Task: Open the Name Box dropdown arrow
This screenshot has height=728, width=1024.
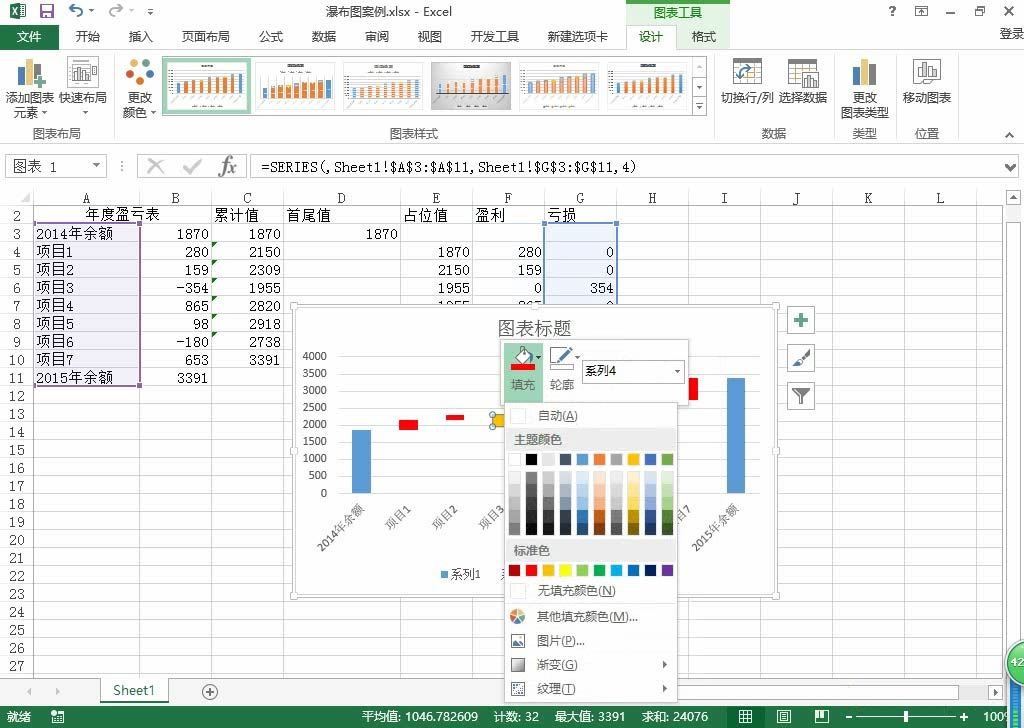Action: click(x=96, y=166)
